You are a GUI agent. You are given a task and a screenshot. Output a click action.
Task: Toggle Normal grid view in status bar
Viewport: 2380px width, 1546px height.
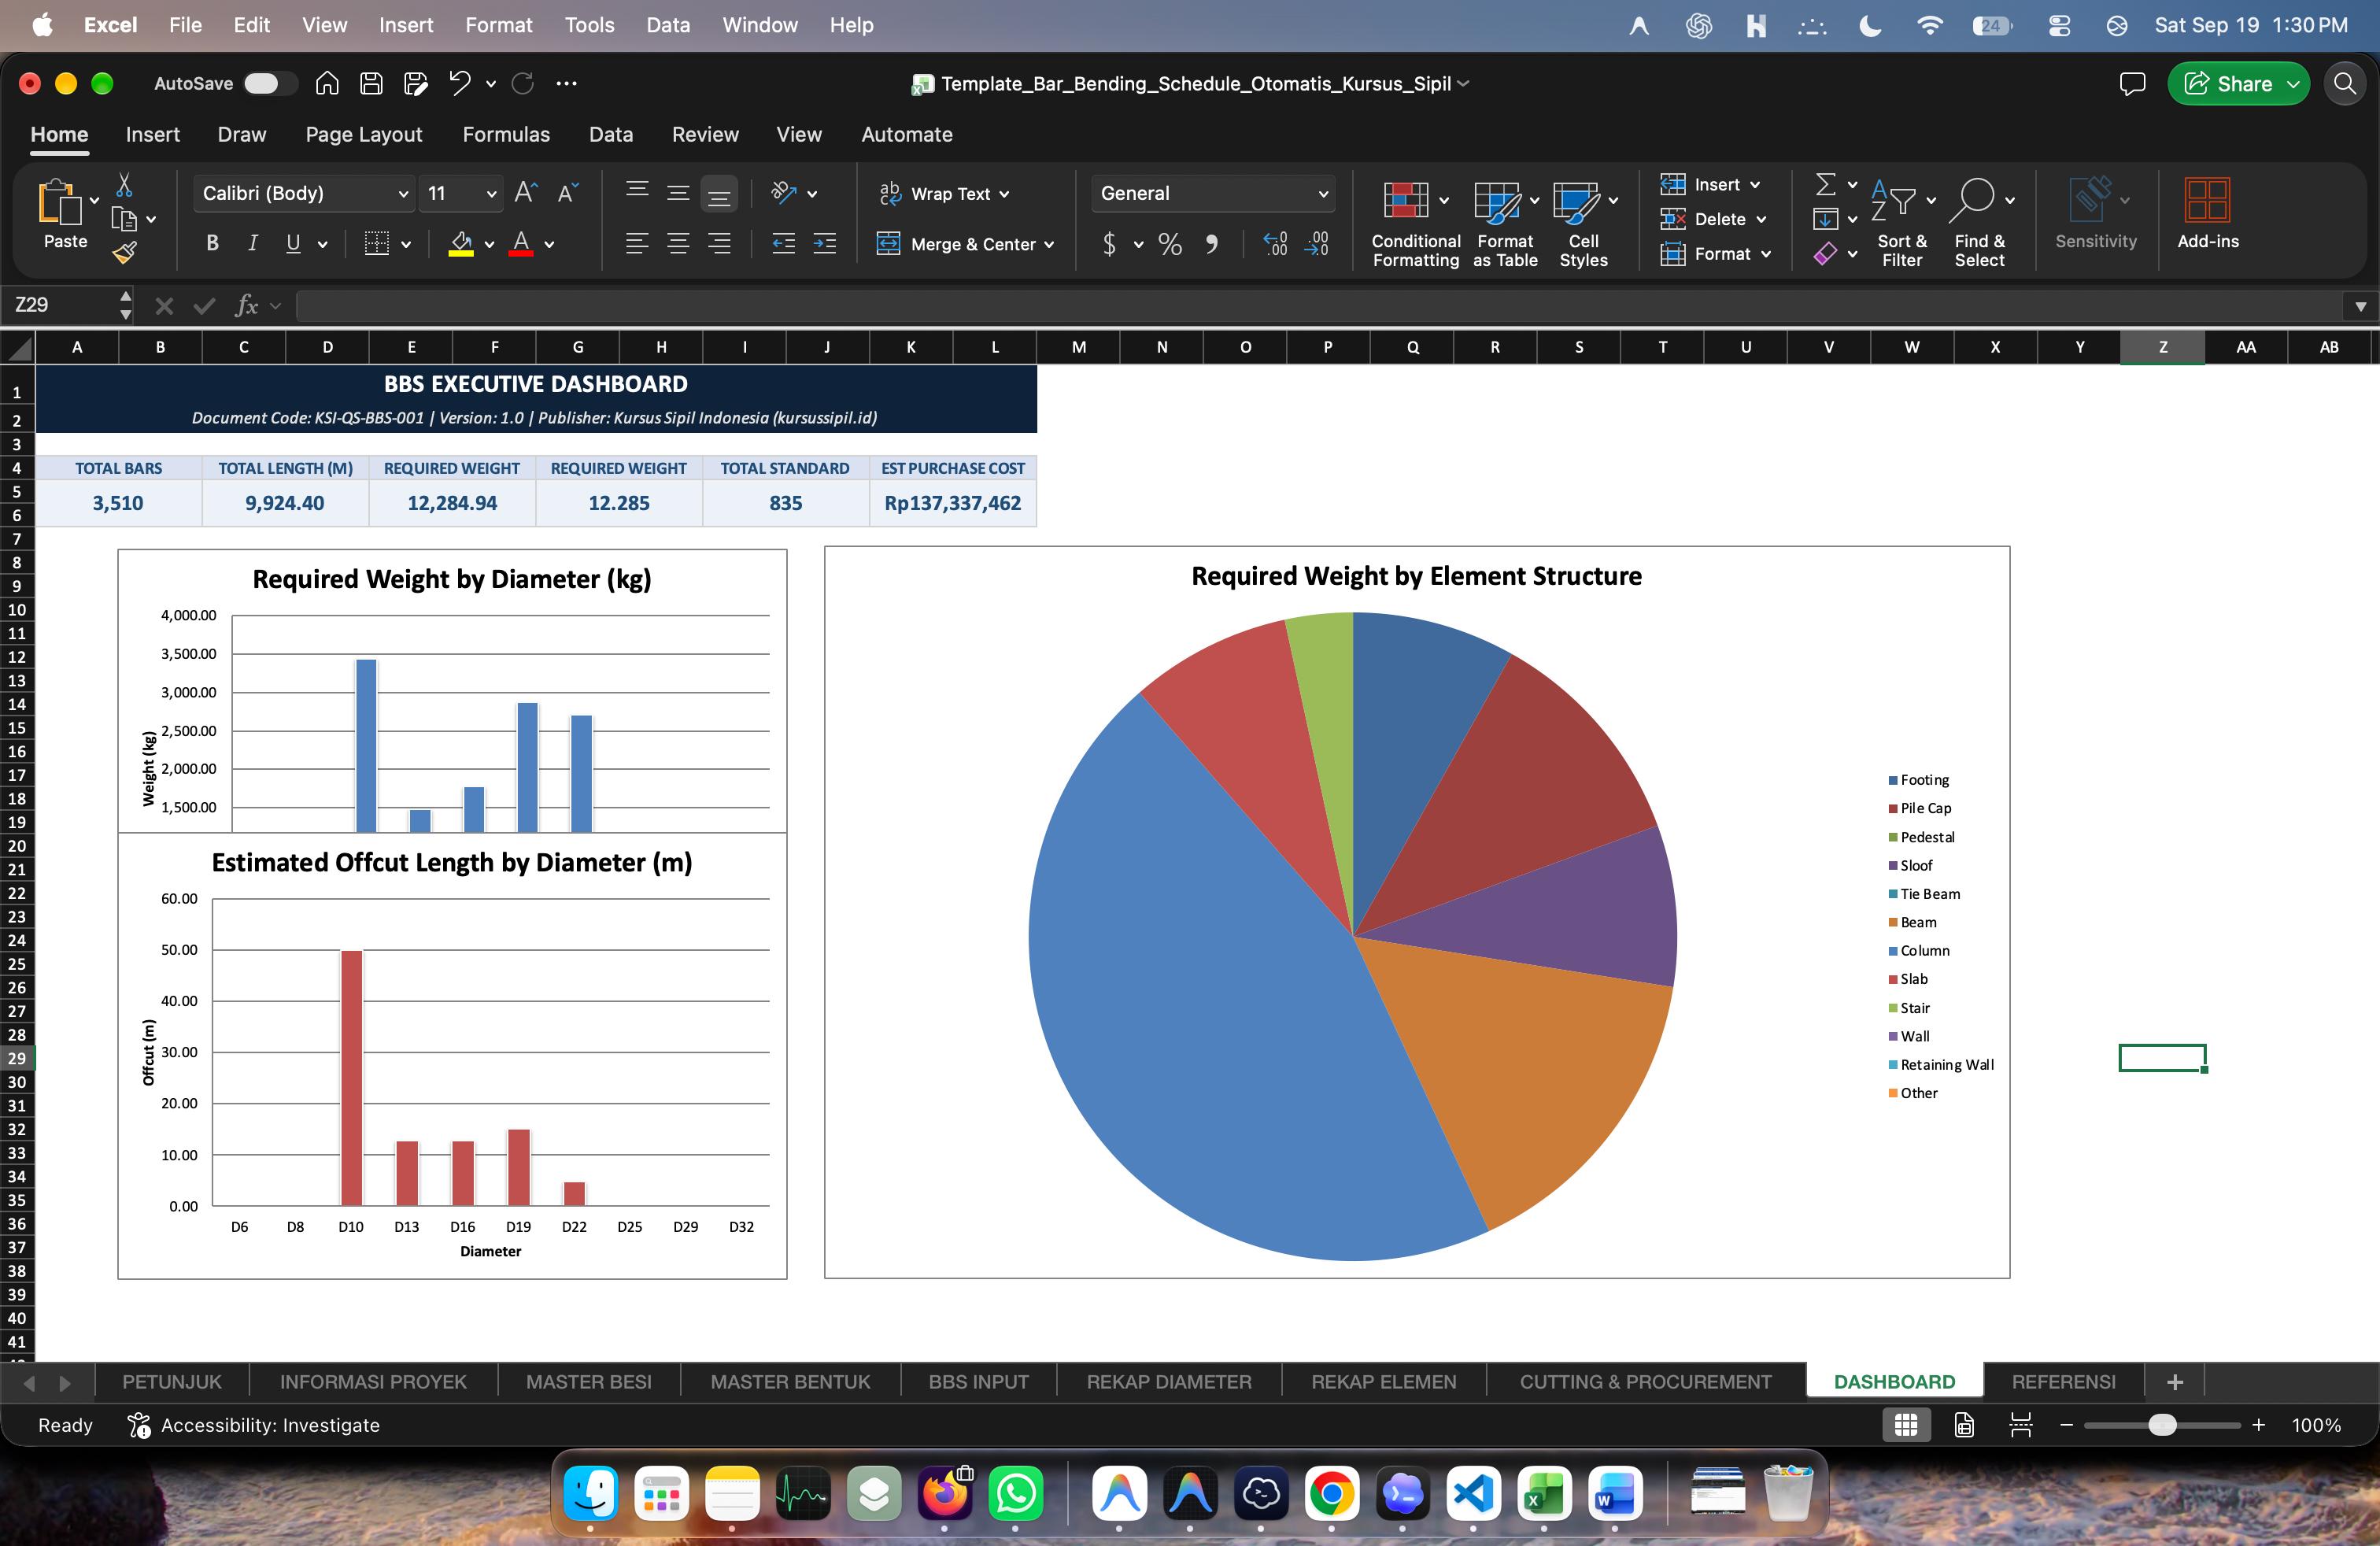click(x=1906, y=1425)
